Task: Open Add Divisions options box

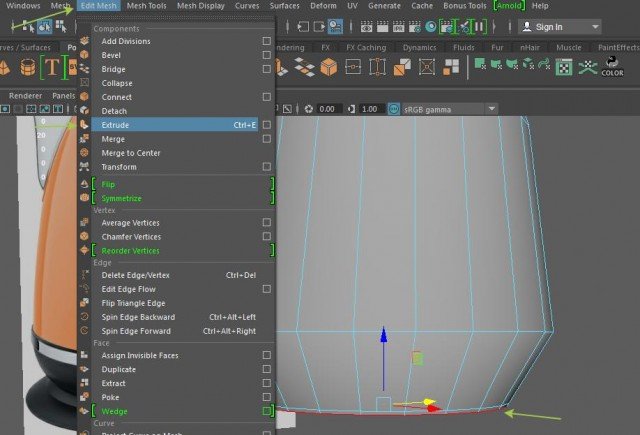Action: (x=266, y=41)
